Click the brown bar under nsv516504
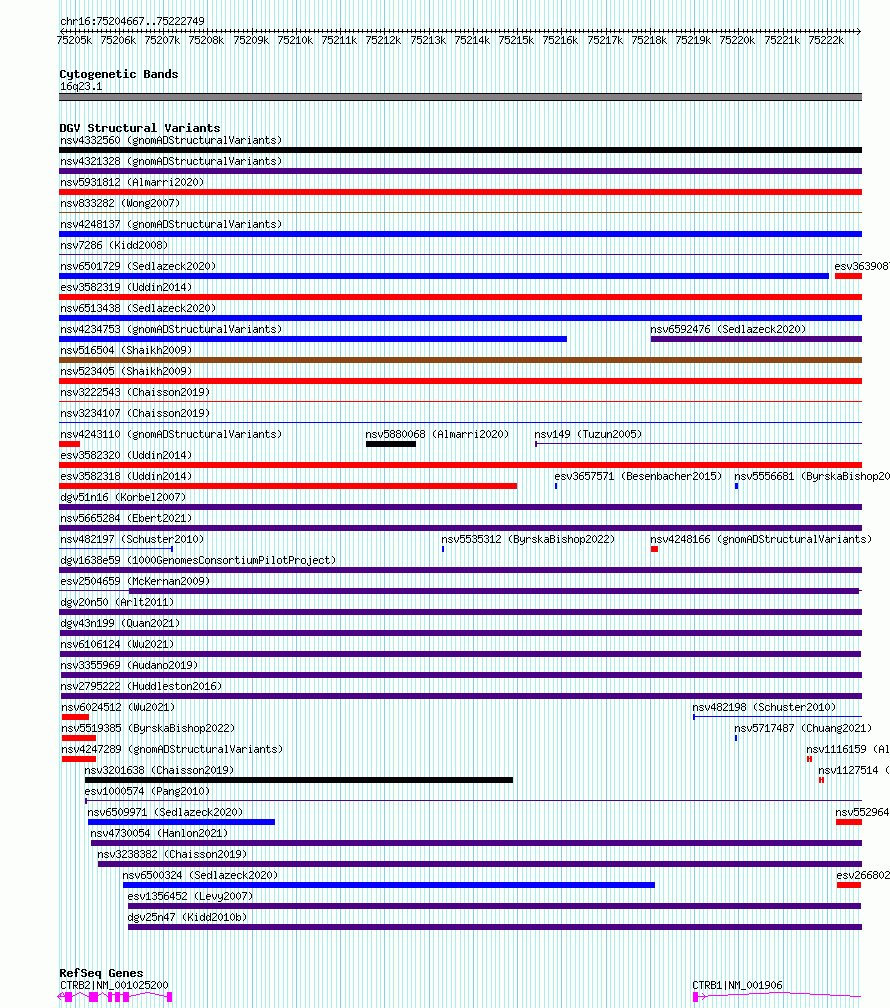 tap(460, 360)
